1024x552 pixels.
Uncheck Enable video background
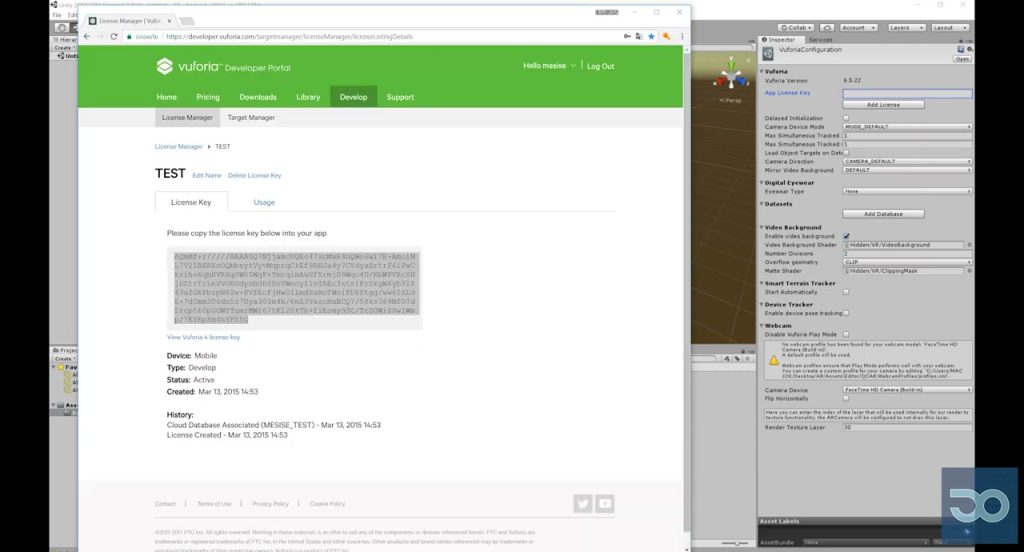pos(846,236)
